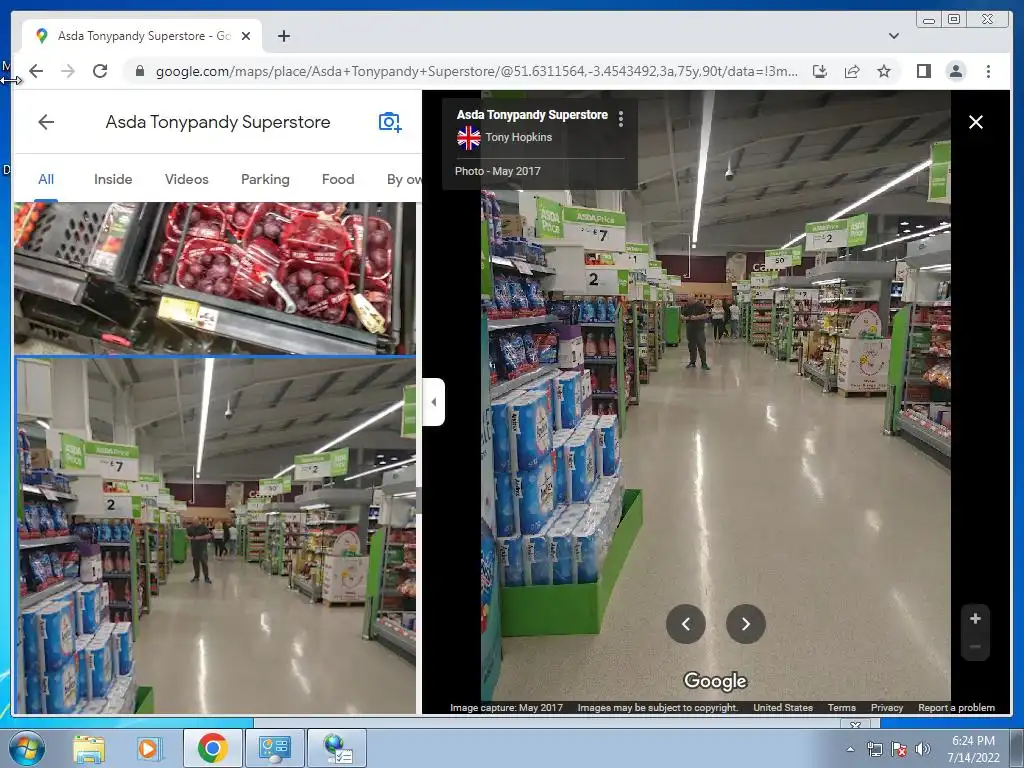Click the United States footer link
This screenshot has width=1024, height=768.
783,707
